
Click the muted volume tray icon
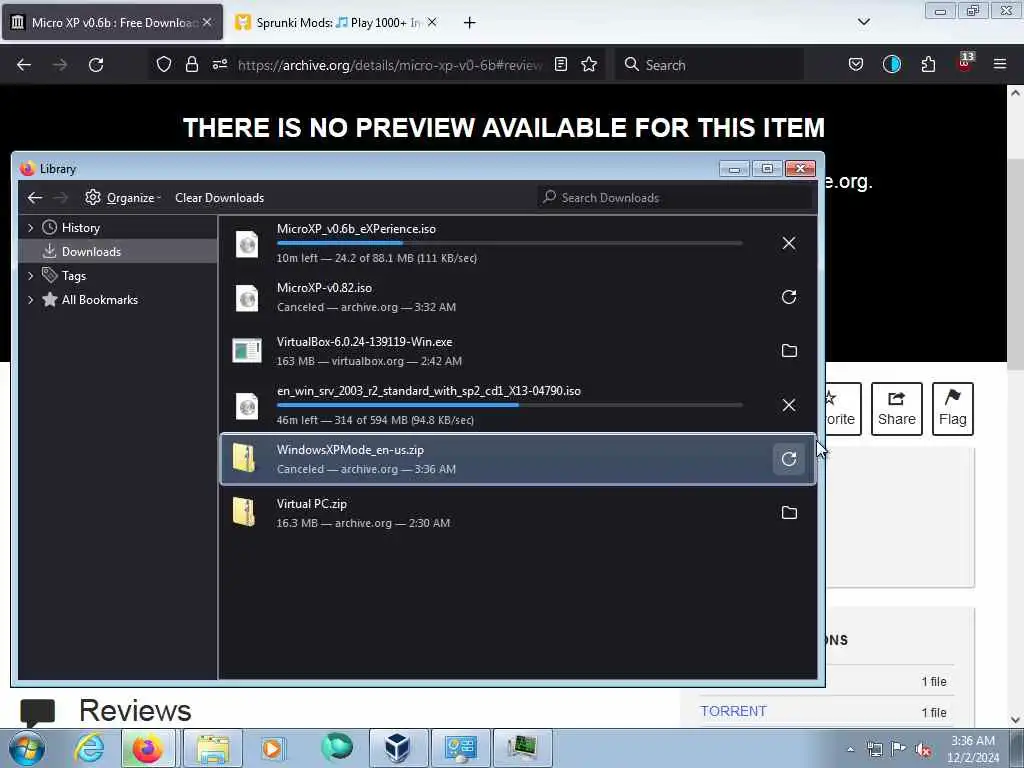923,750
